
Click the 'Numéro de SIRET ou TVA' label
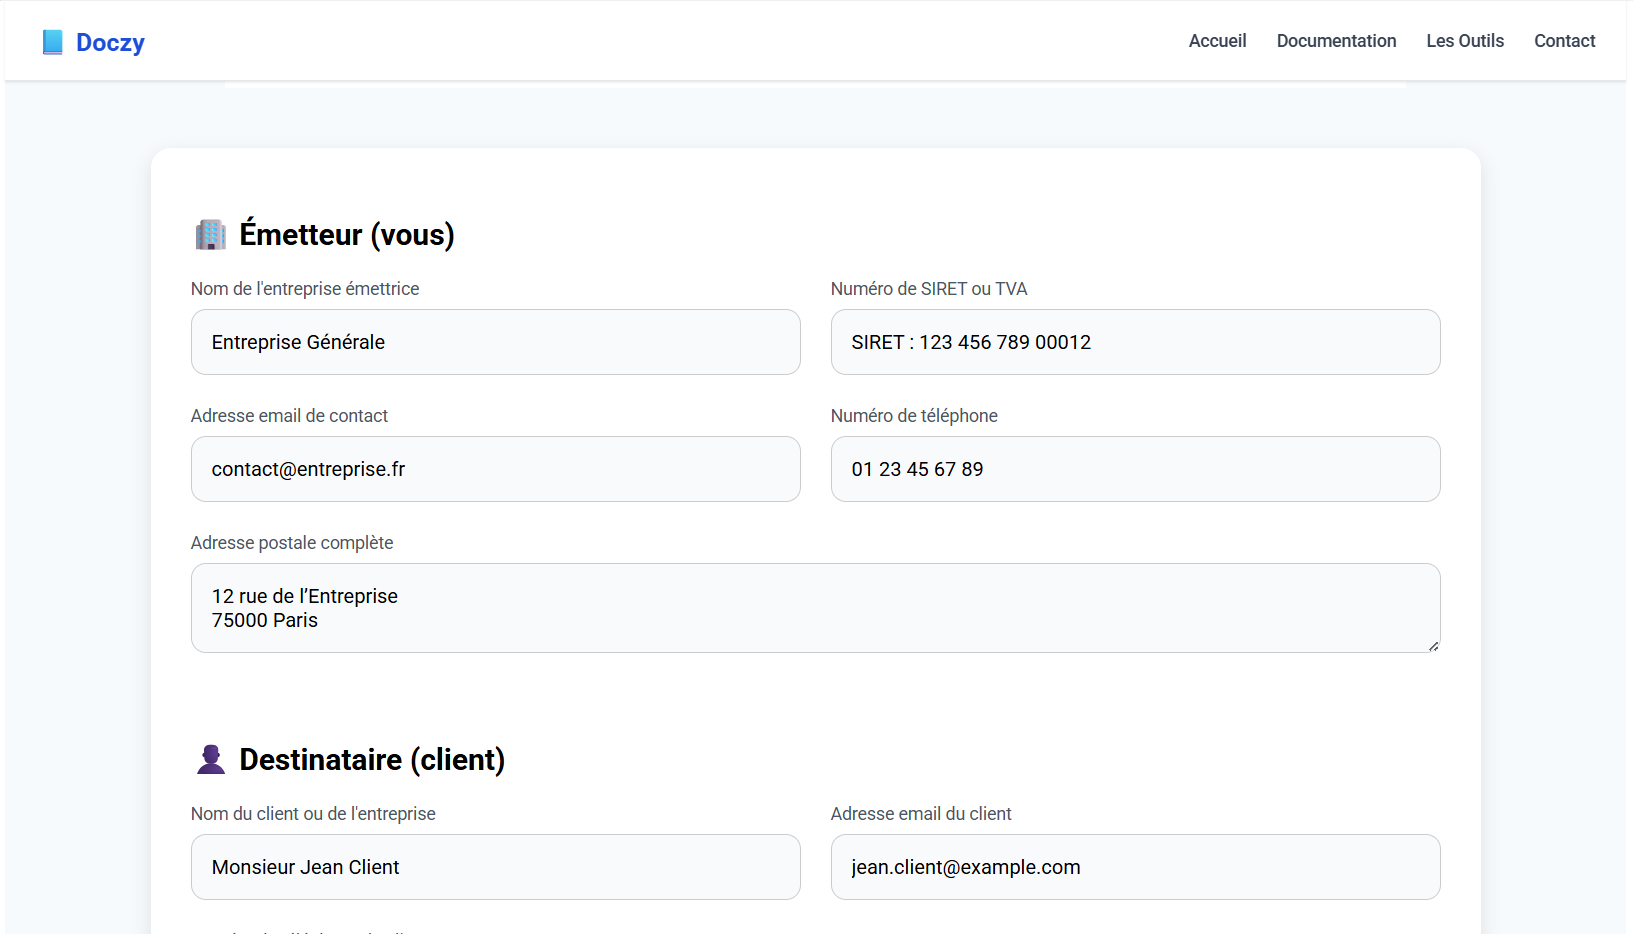pos(929,289)
